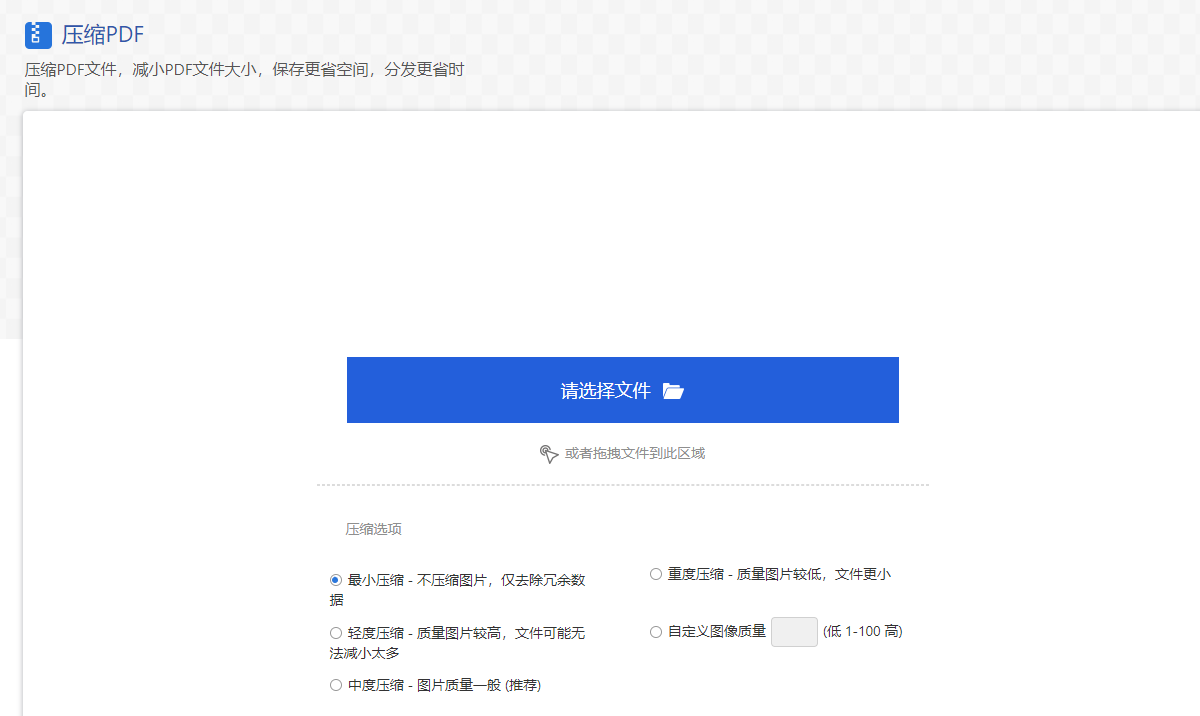
Task: Click the custom image quality input box
Action: click(x=794, y=631)
